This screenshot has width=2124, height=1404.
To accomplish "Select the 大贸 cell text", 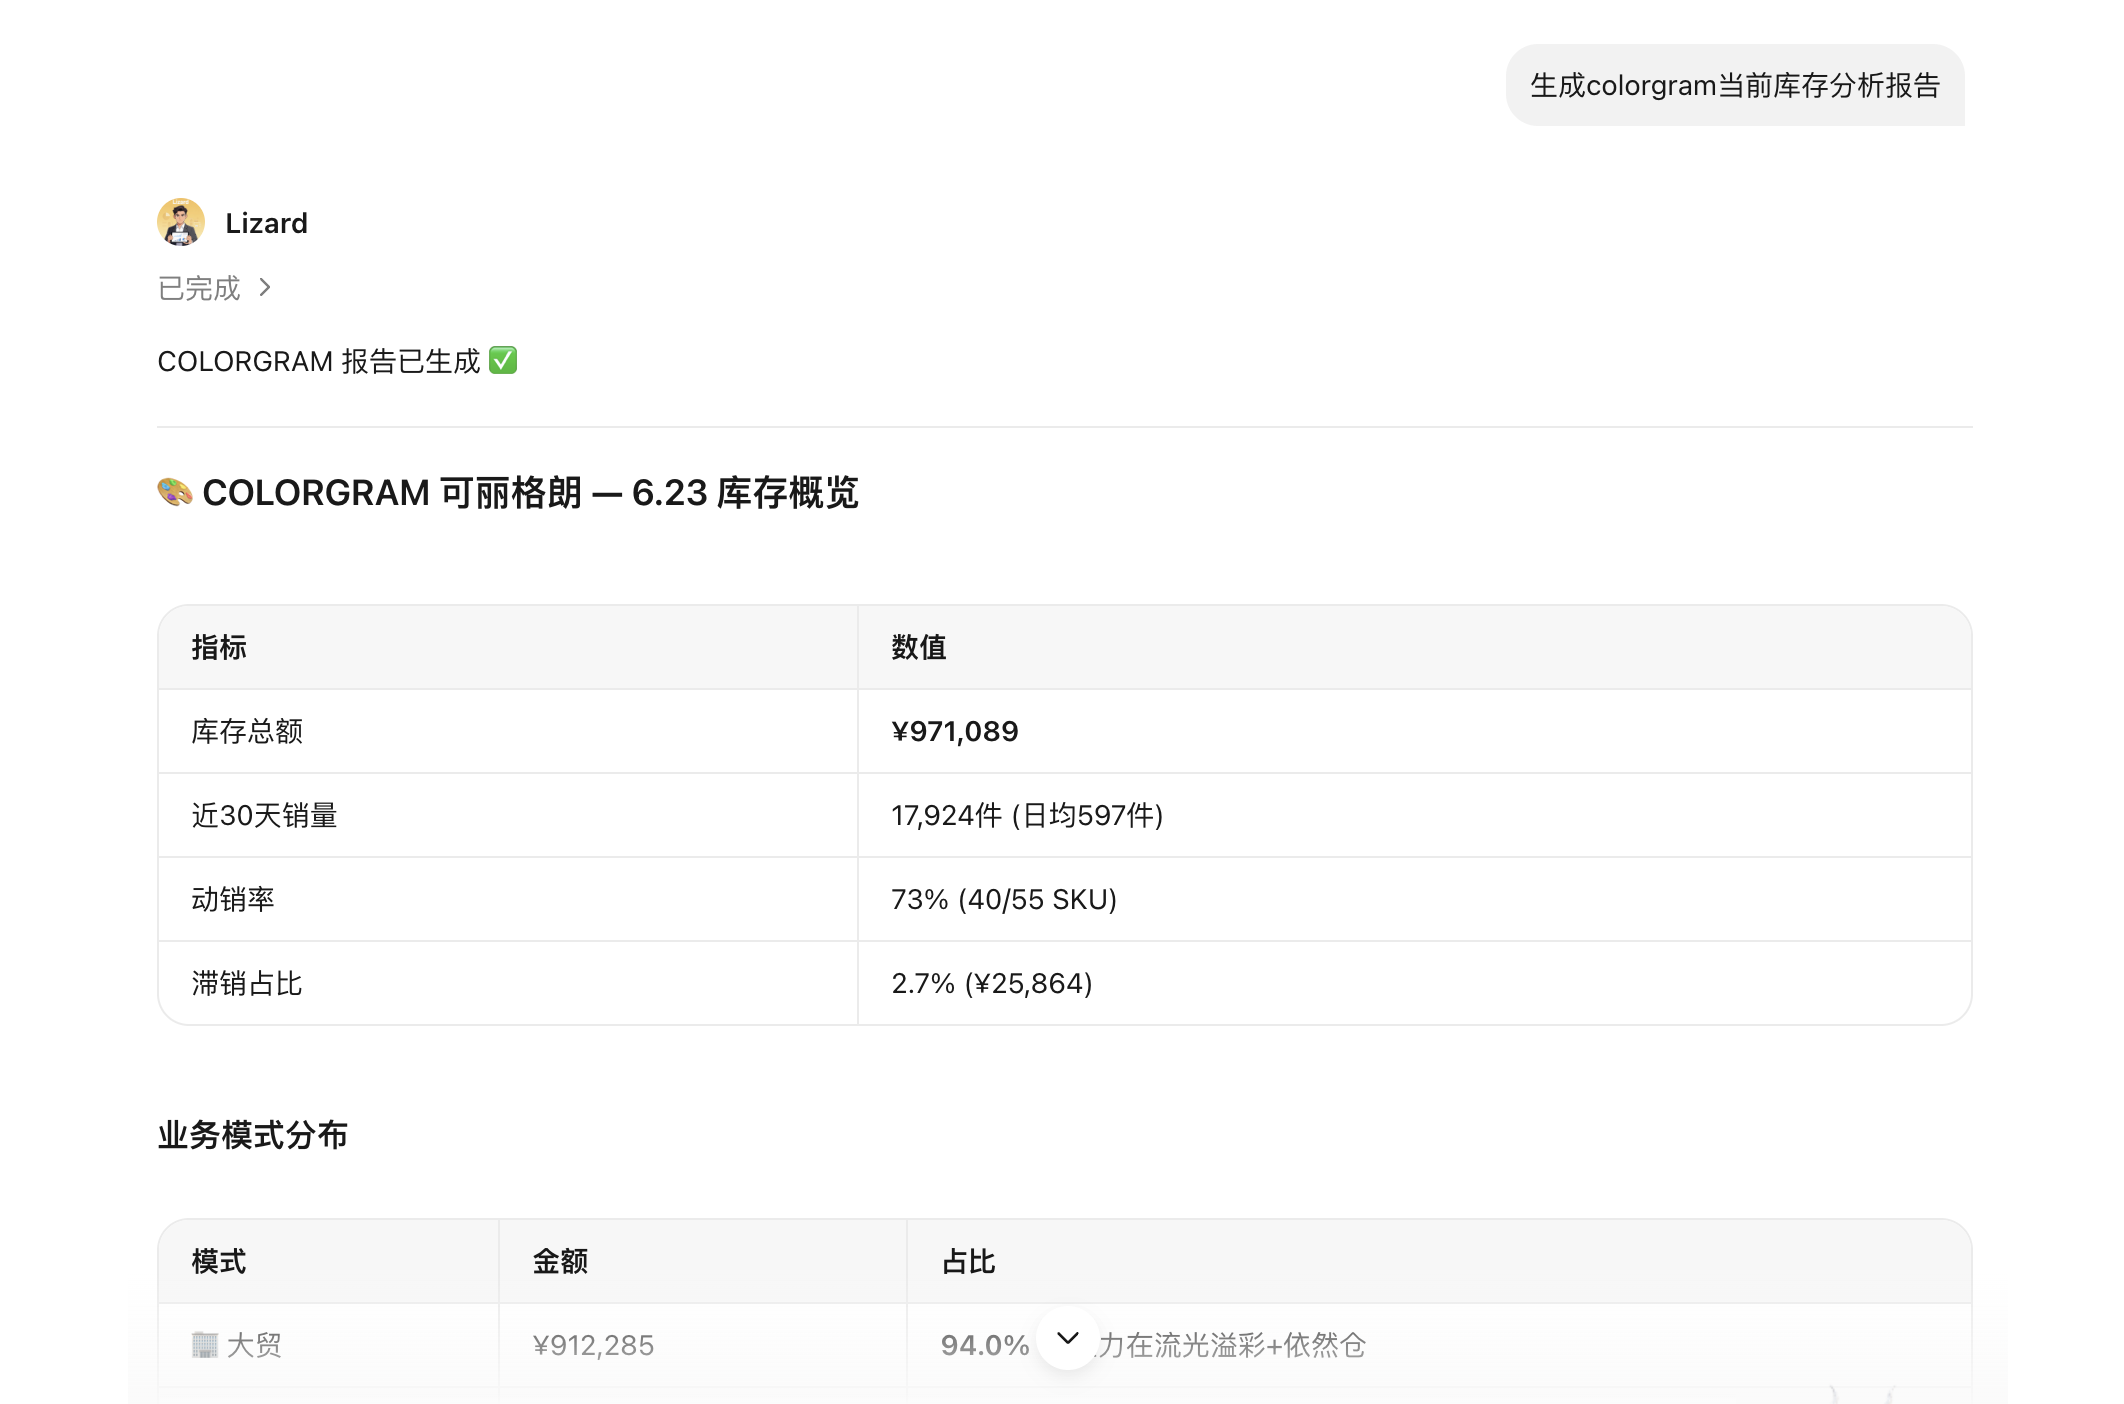I will click(254, 1345).
